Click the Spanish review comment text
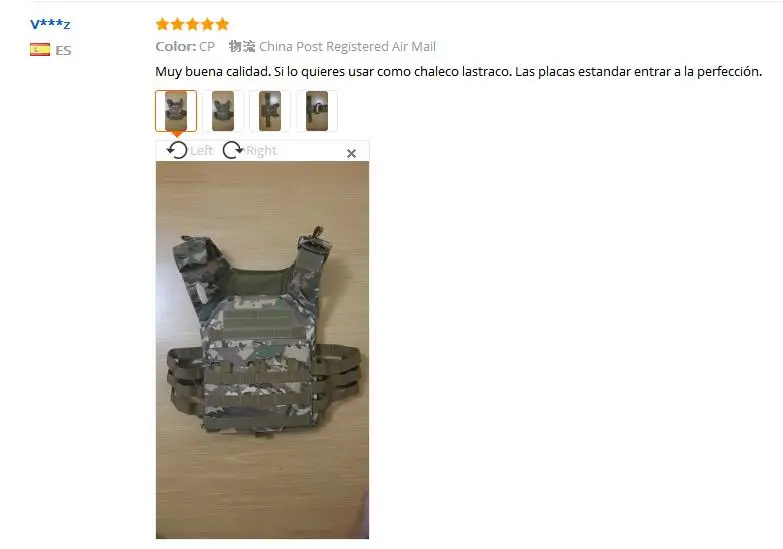The height and width of the screenshot is (549, 783). click(458, 71)
